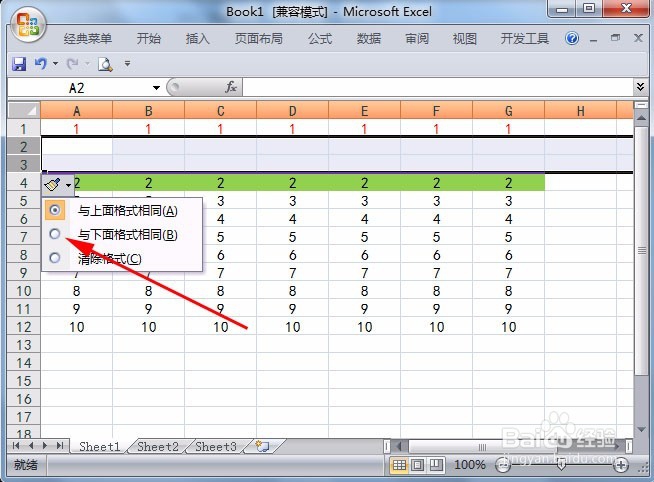Switch to Sheet2 tab
The width and height of the screenshot is (654, 482).
click(158, 447)
